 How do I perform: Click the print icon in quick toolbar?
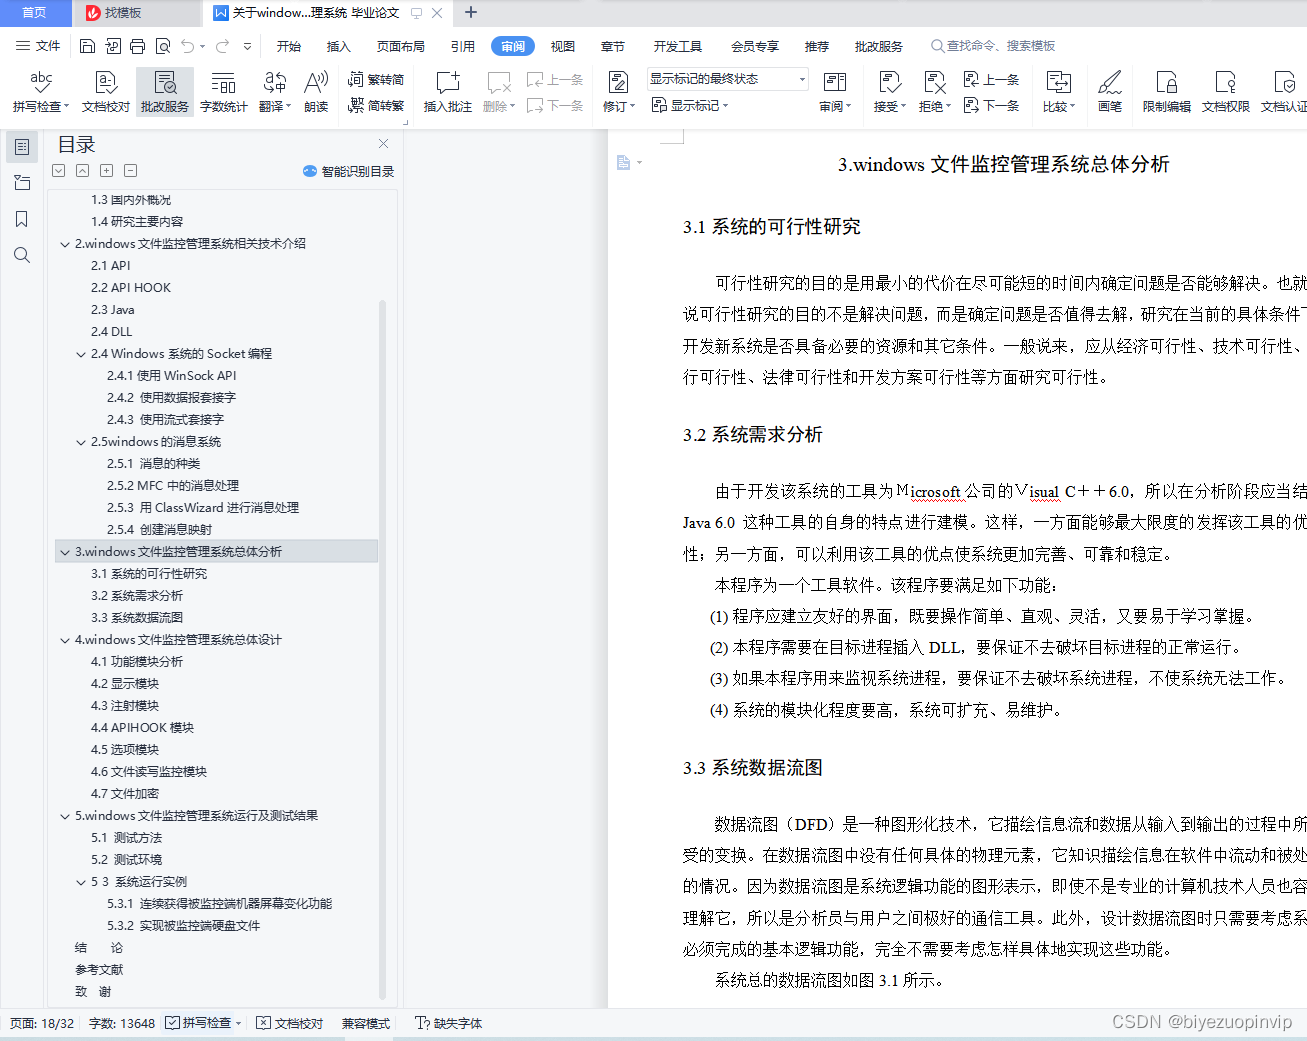pyautogui.click(x=138, y=46)
